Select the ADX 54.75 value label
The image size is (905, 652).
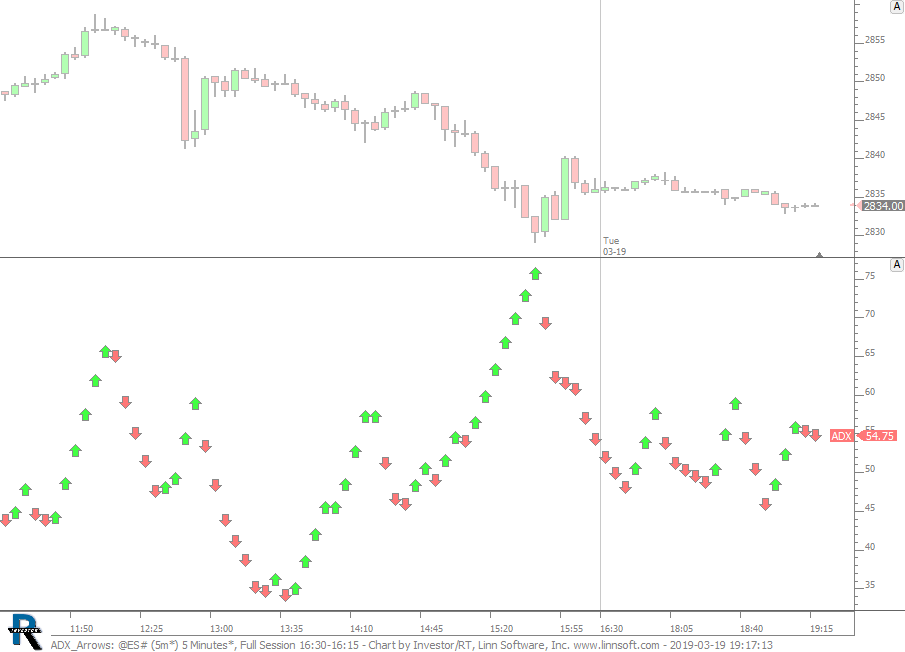coord(879,436)
